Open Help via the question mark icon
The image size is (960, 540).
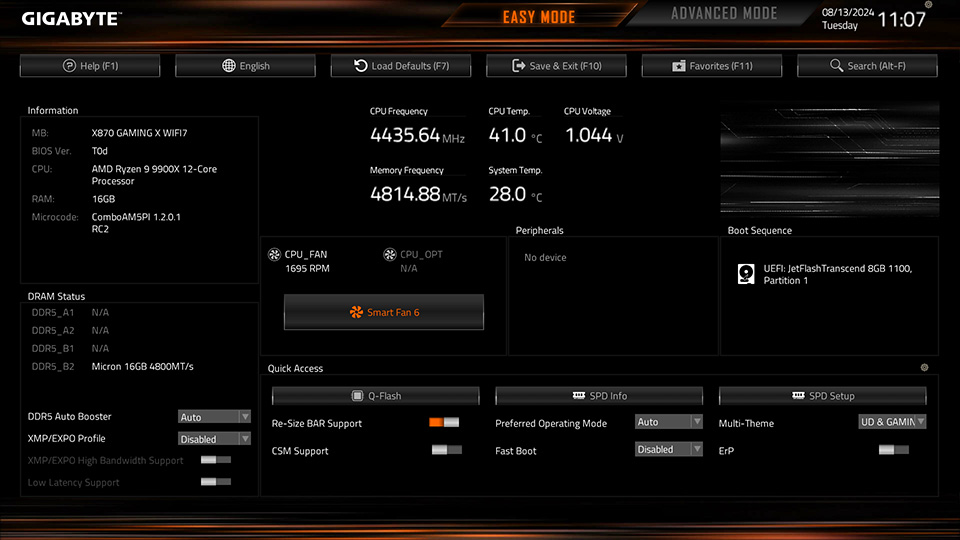69,66
